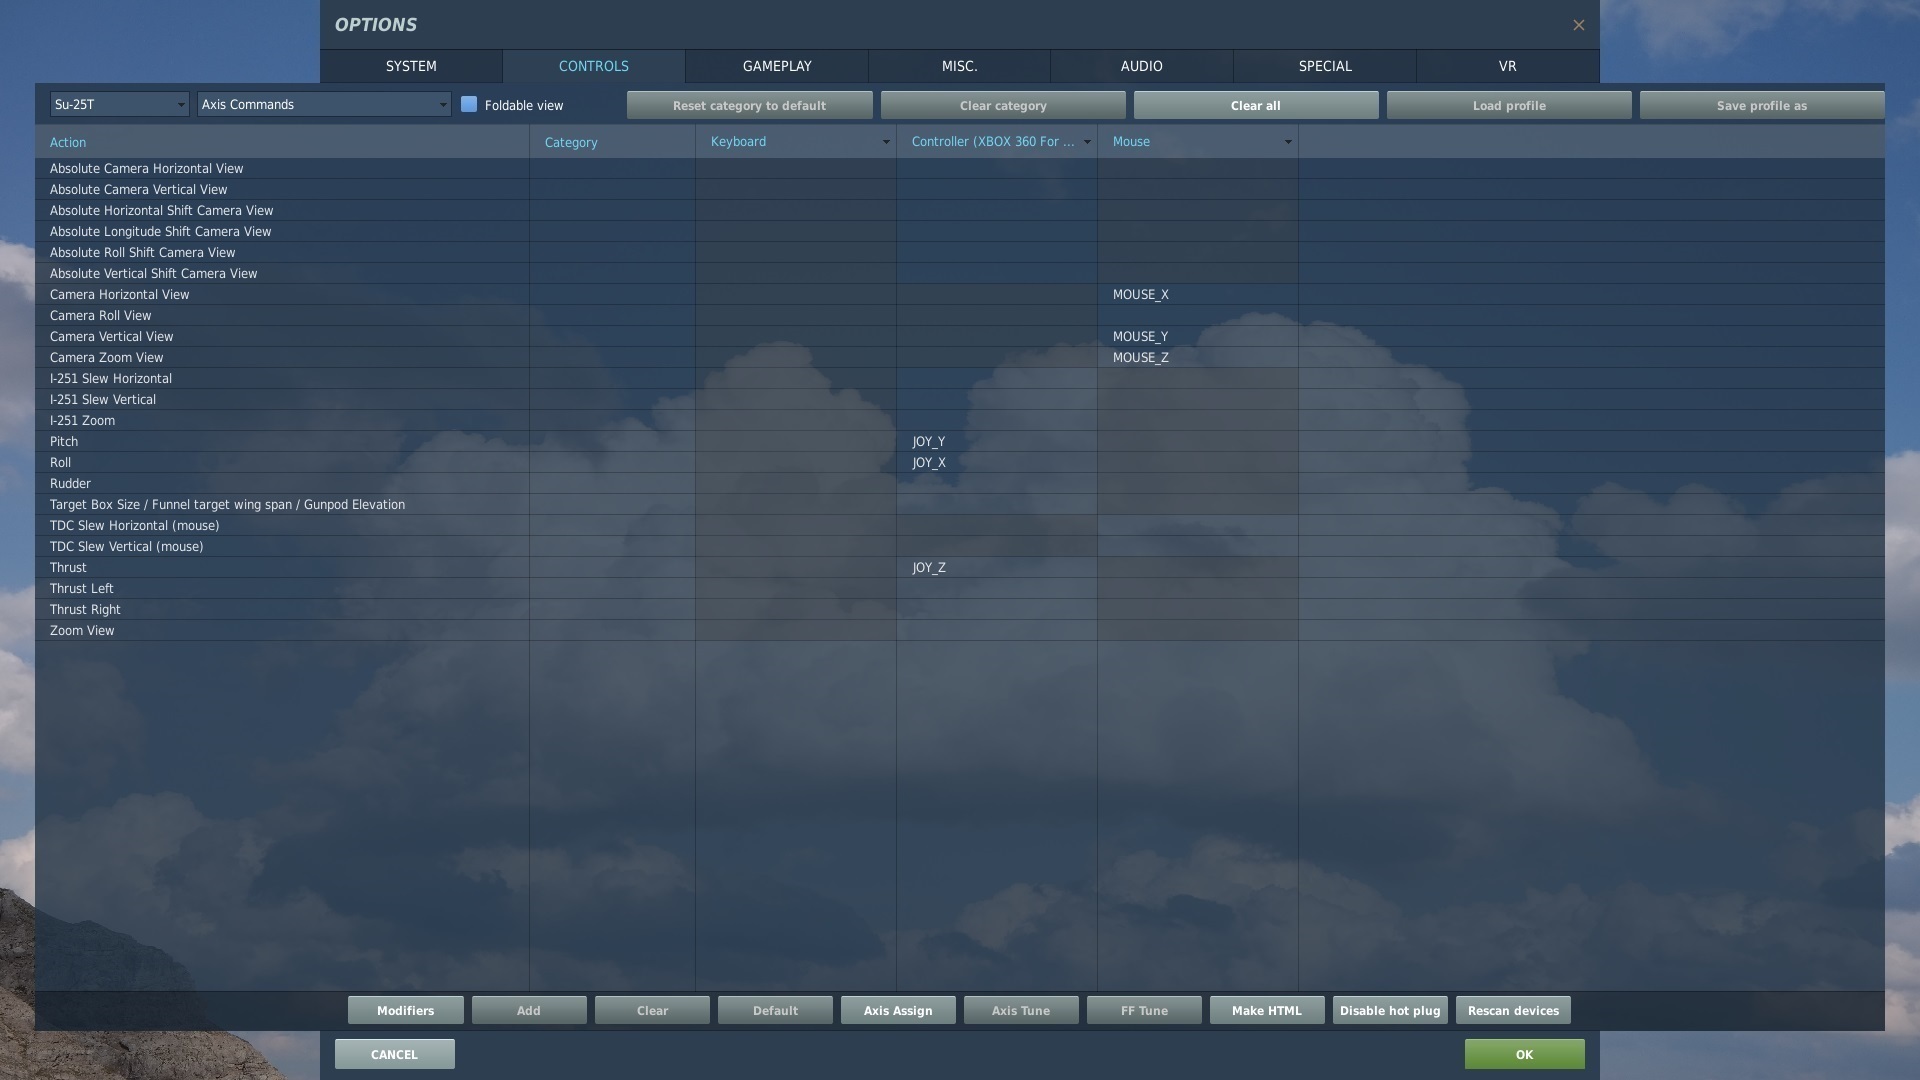Click Disable hot plug button
The height and width of the screenshot is (1080, 1920).
point(1390,1010)
